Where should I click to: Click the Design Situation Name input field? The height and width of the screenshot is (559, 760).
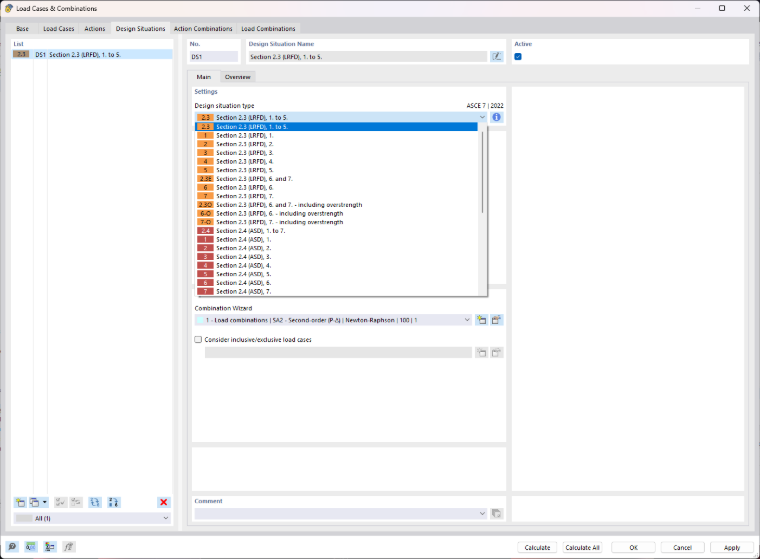point(367,57)
